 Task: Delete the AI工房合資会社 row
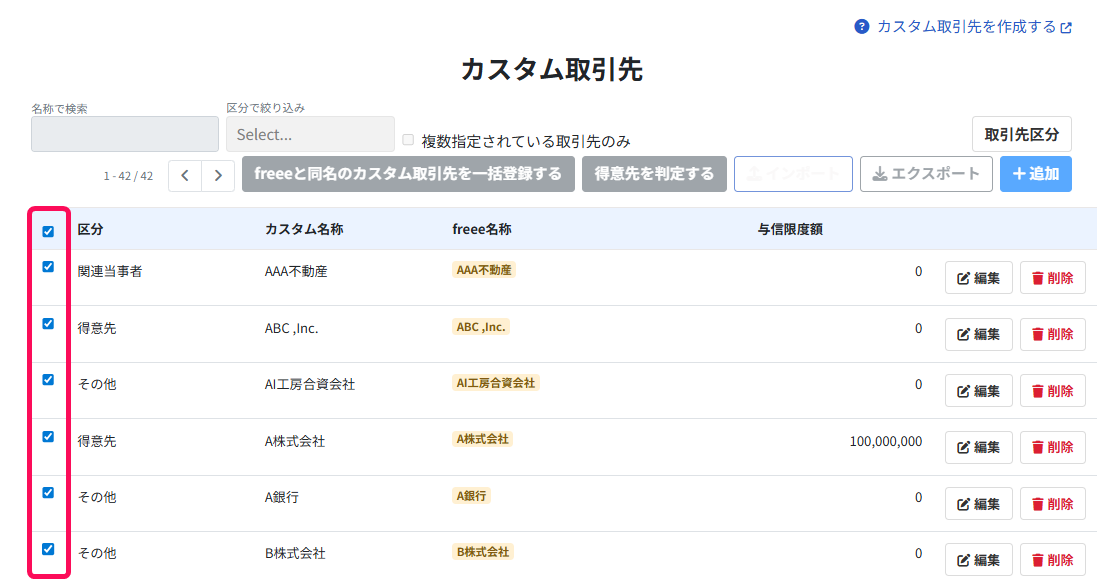point(1052,391)
